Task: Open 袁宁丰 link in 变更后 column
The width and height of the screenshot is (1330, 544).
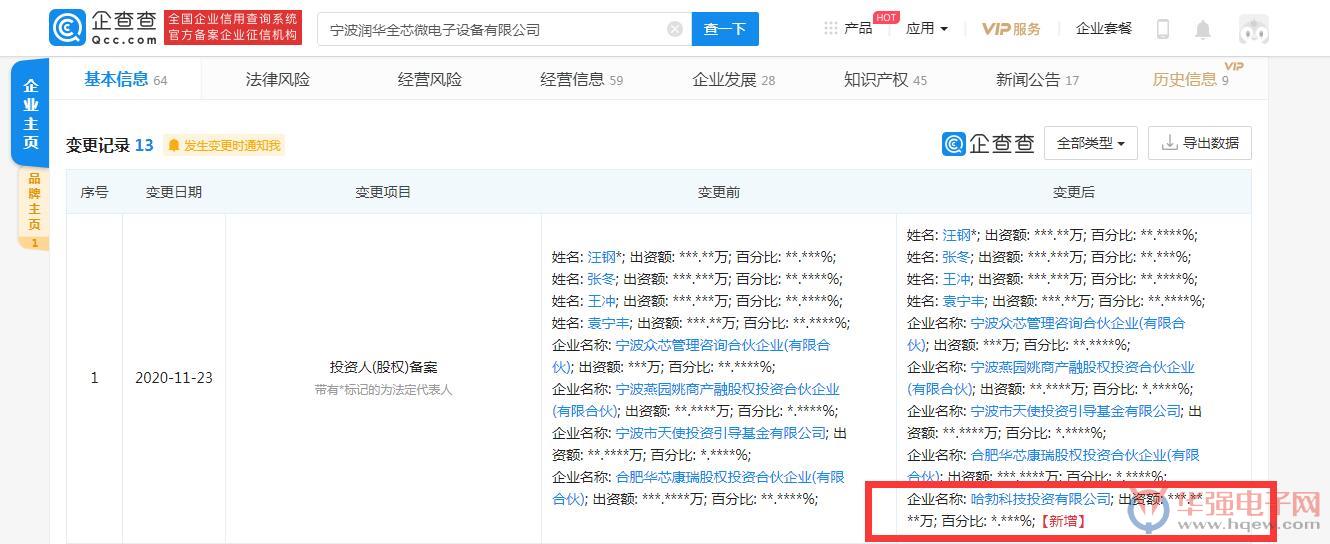Action: tap(963, 301)
